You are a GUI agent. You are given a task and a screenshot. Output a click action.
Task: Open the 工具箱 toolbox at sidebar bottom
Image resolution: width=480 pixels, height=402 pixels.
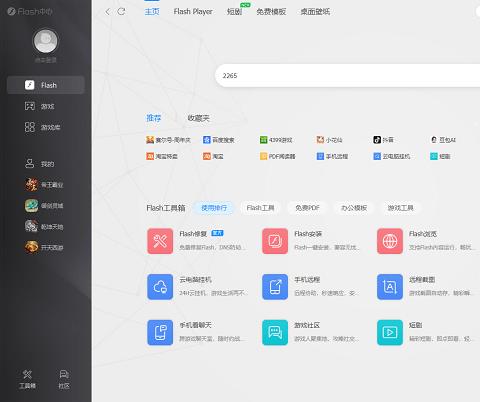pyautogui.click(x=27, y=379)
